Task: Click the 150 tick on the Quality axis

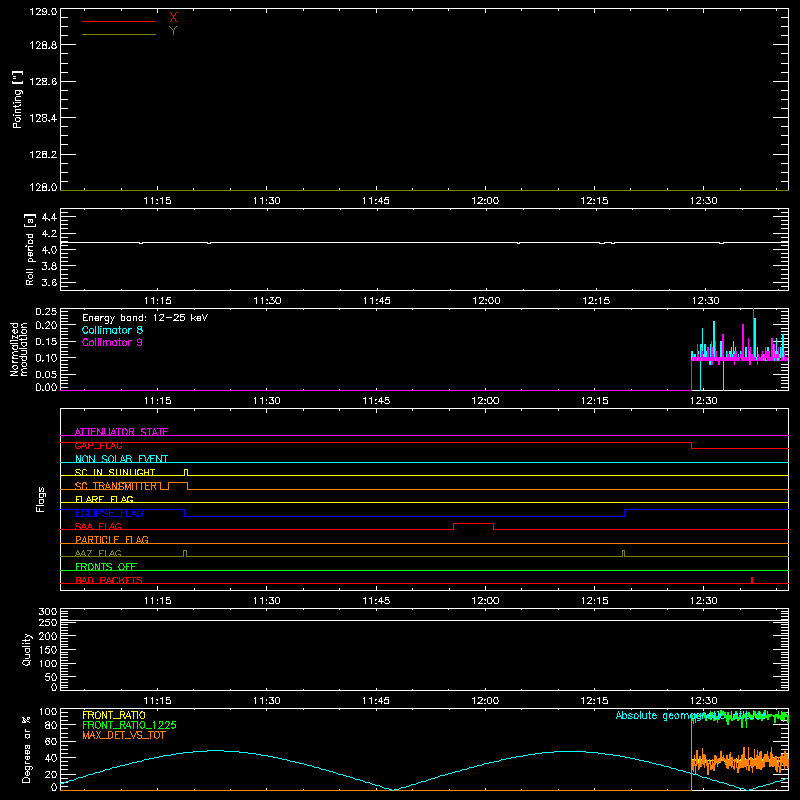Action: 47,650
